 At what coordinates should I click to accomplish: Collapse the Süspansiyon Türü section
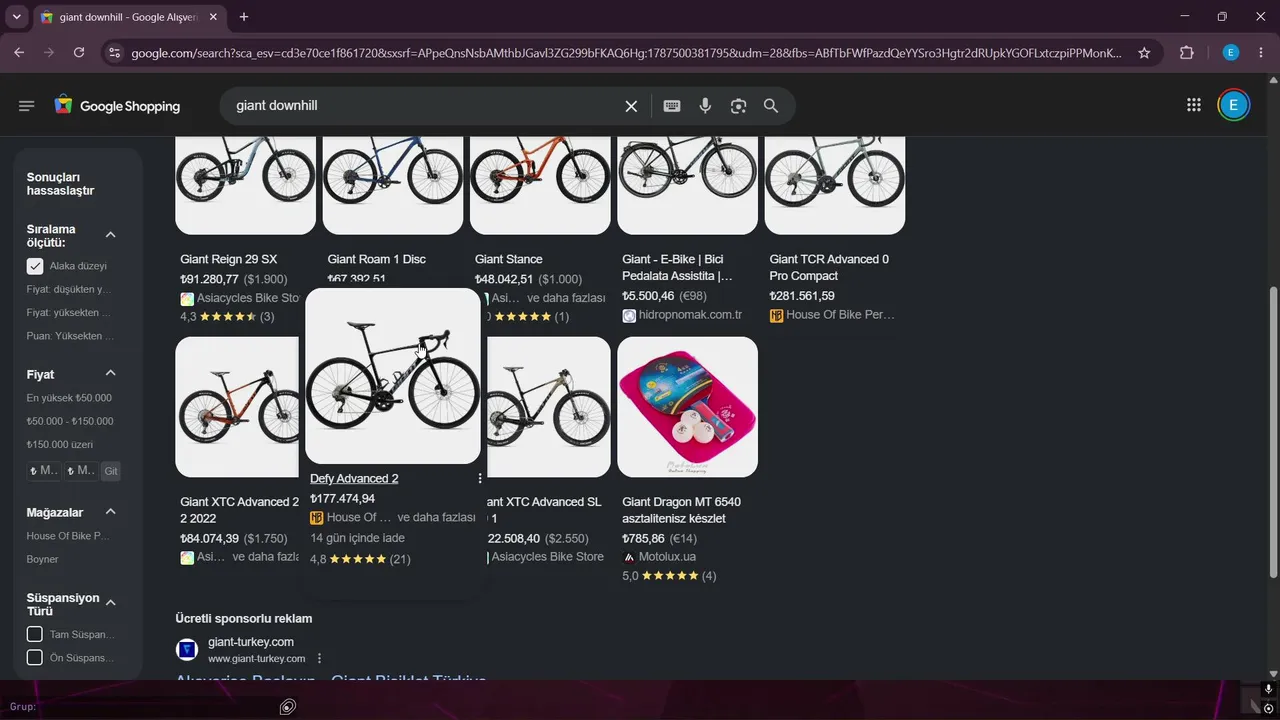pyautogui.click(x=111, y=603)
